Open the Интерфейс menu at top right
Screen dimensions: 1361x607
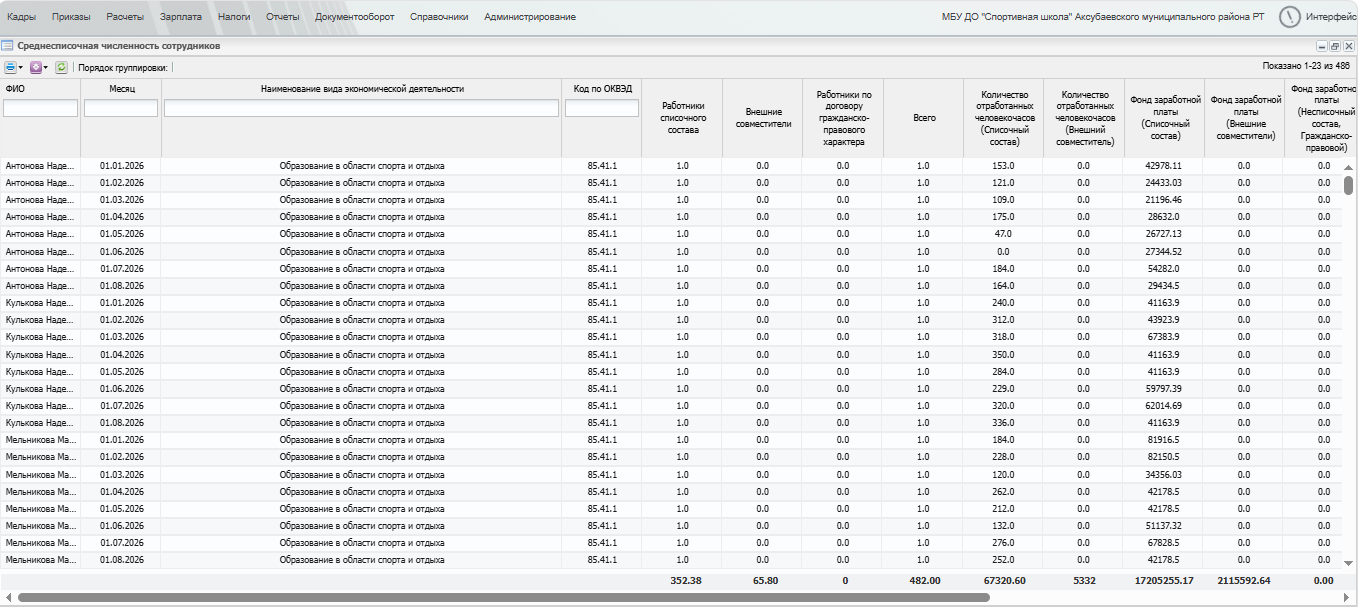coord(1332,17)
